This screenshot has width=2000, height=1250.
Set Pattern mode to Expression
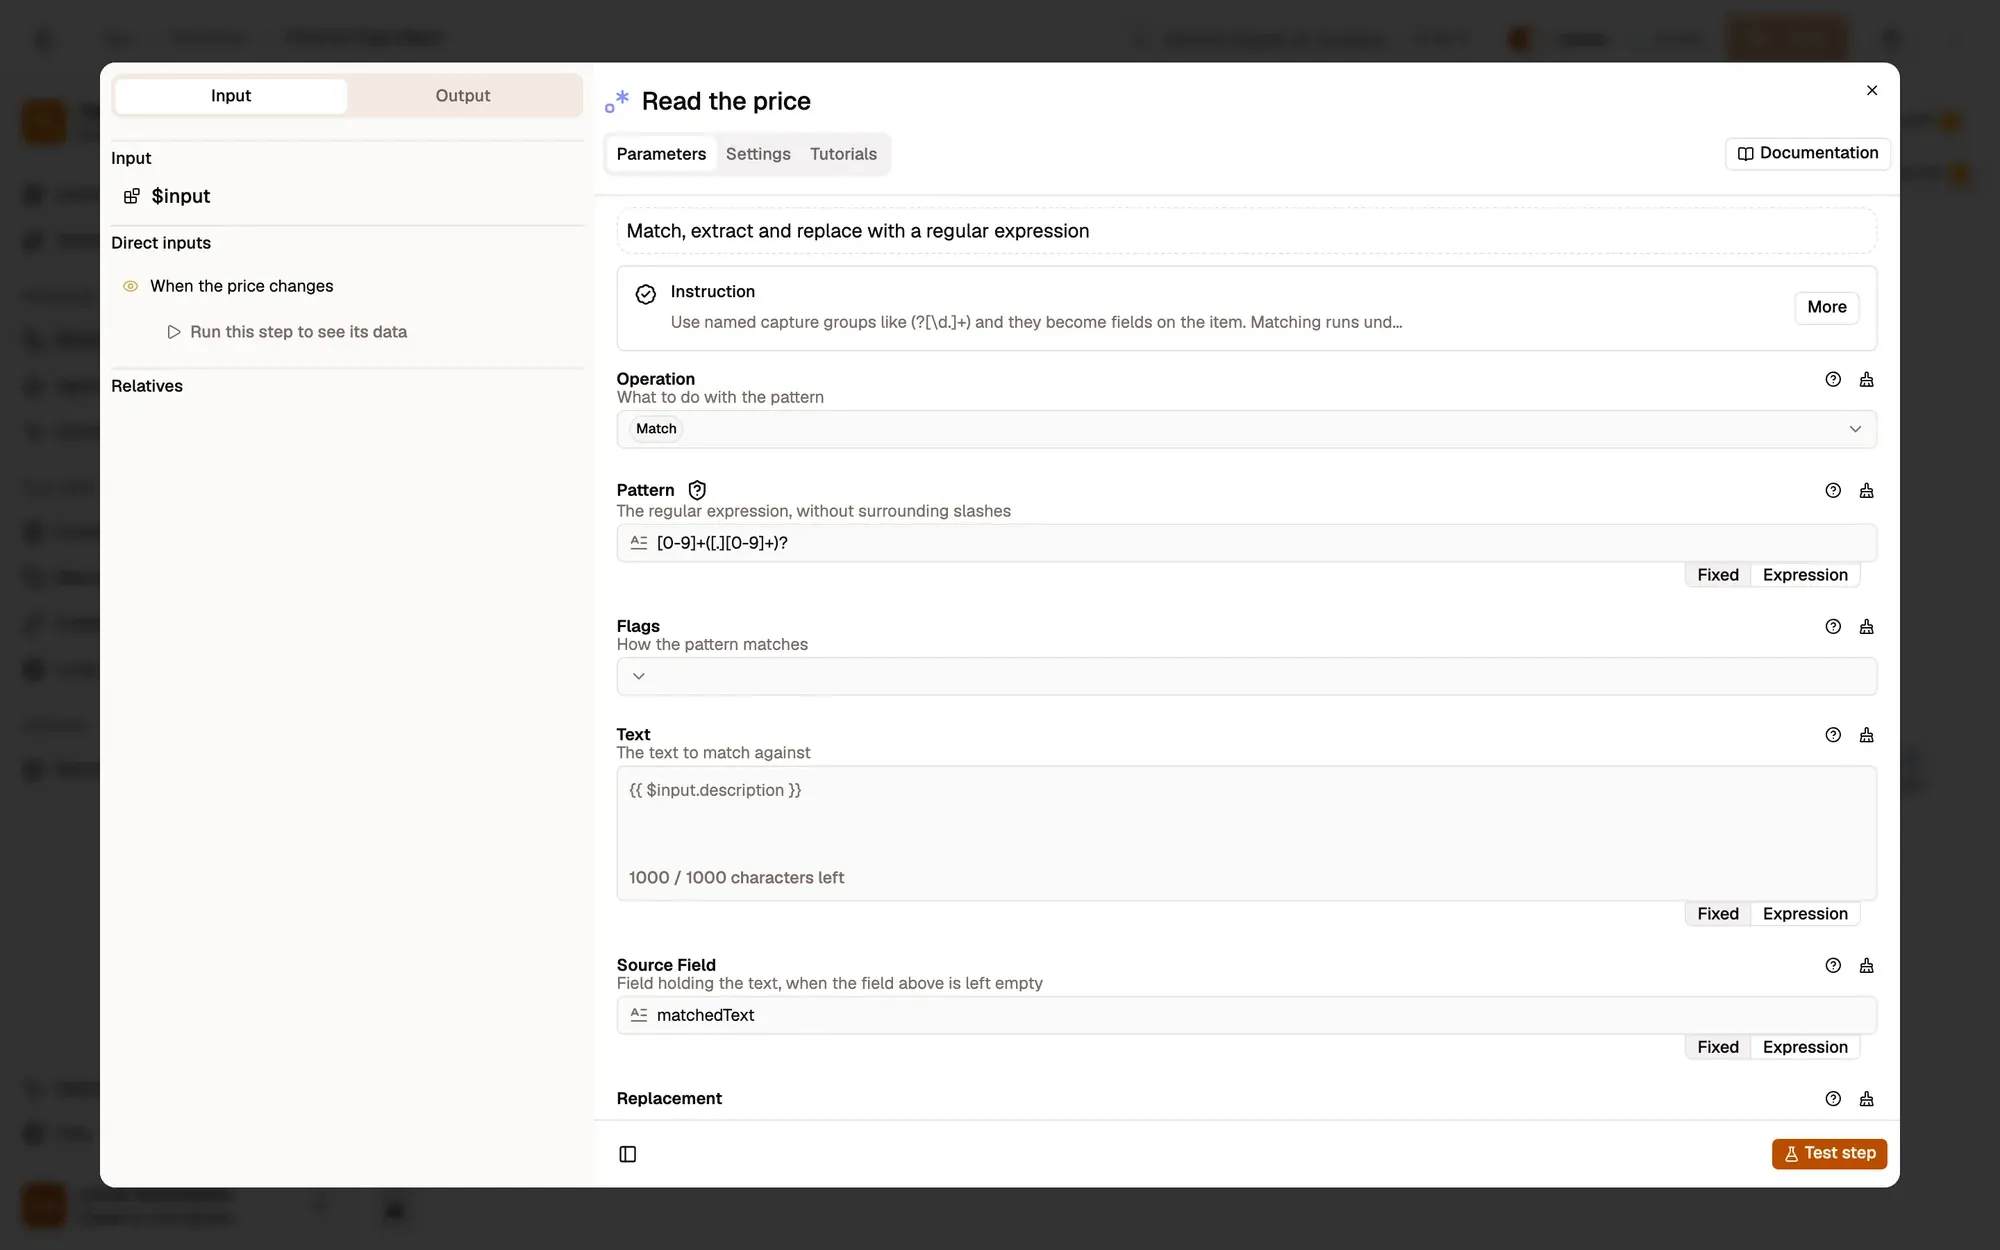[x=1805, y=575]
